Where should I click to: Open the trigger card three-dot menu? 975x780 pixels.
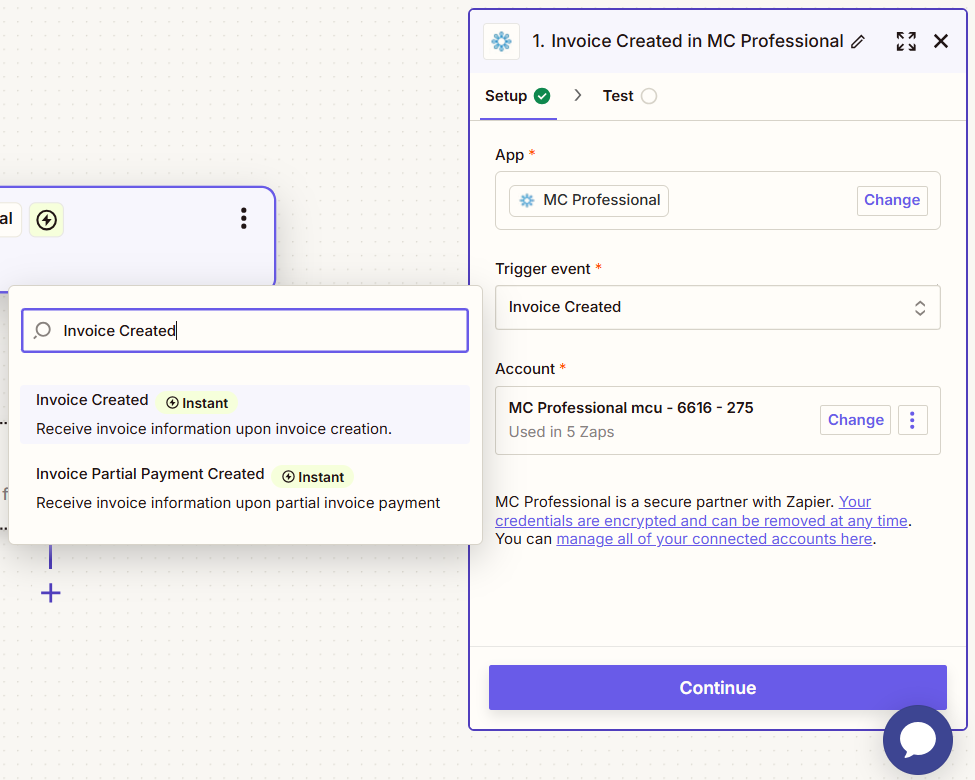click(244, 218)
